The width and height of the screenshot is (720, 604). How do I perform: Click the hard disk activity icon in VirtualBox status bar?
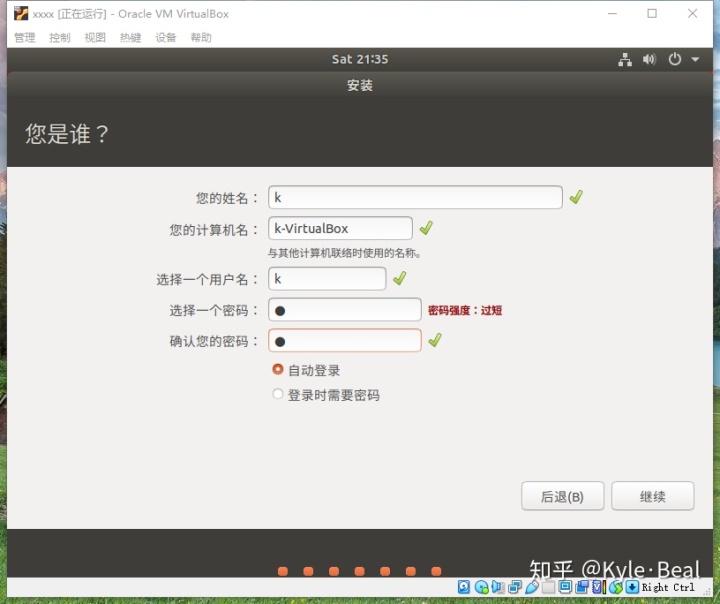point(464,587)
